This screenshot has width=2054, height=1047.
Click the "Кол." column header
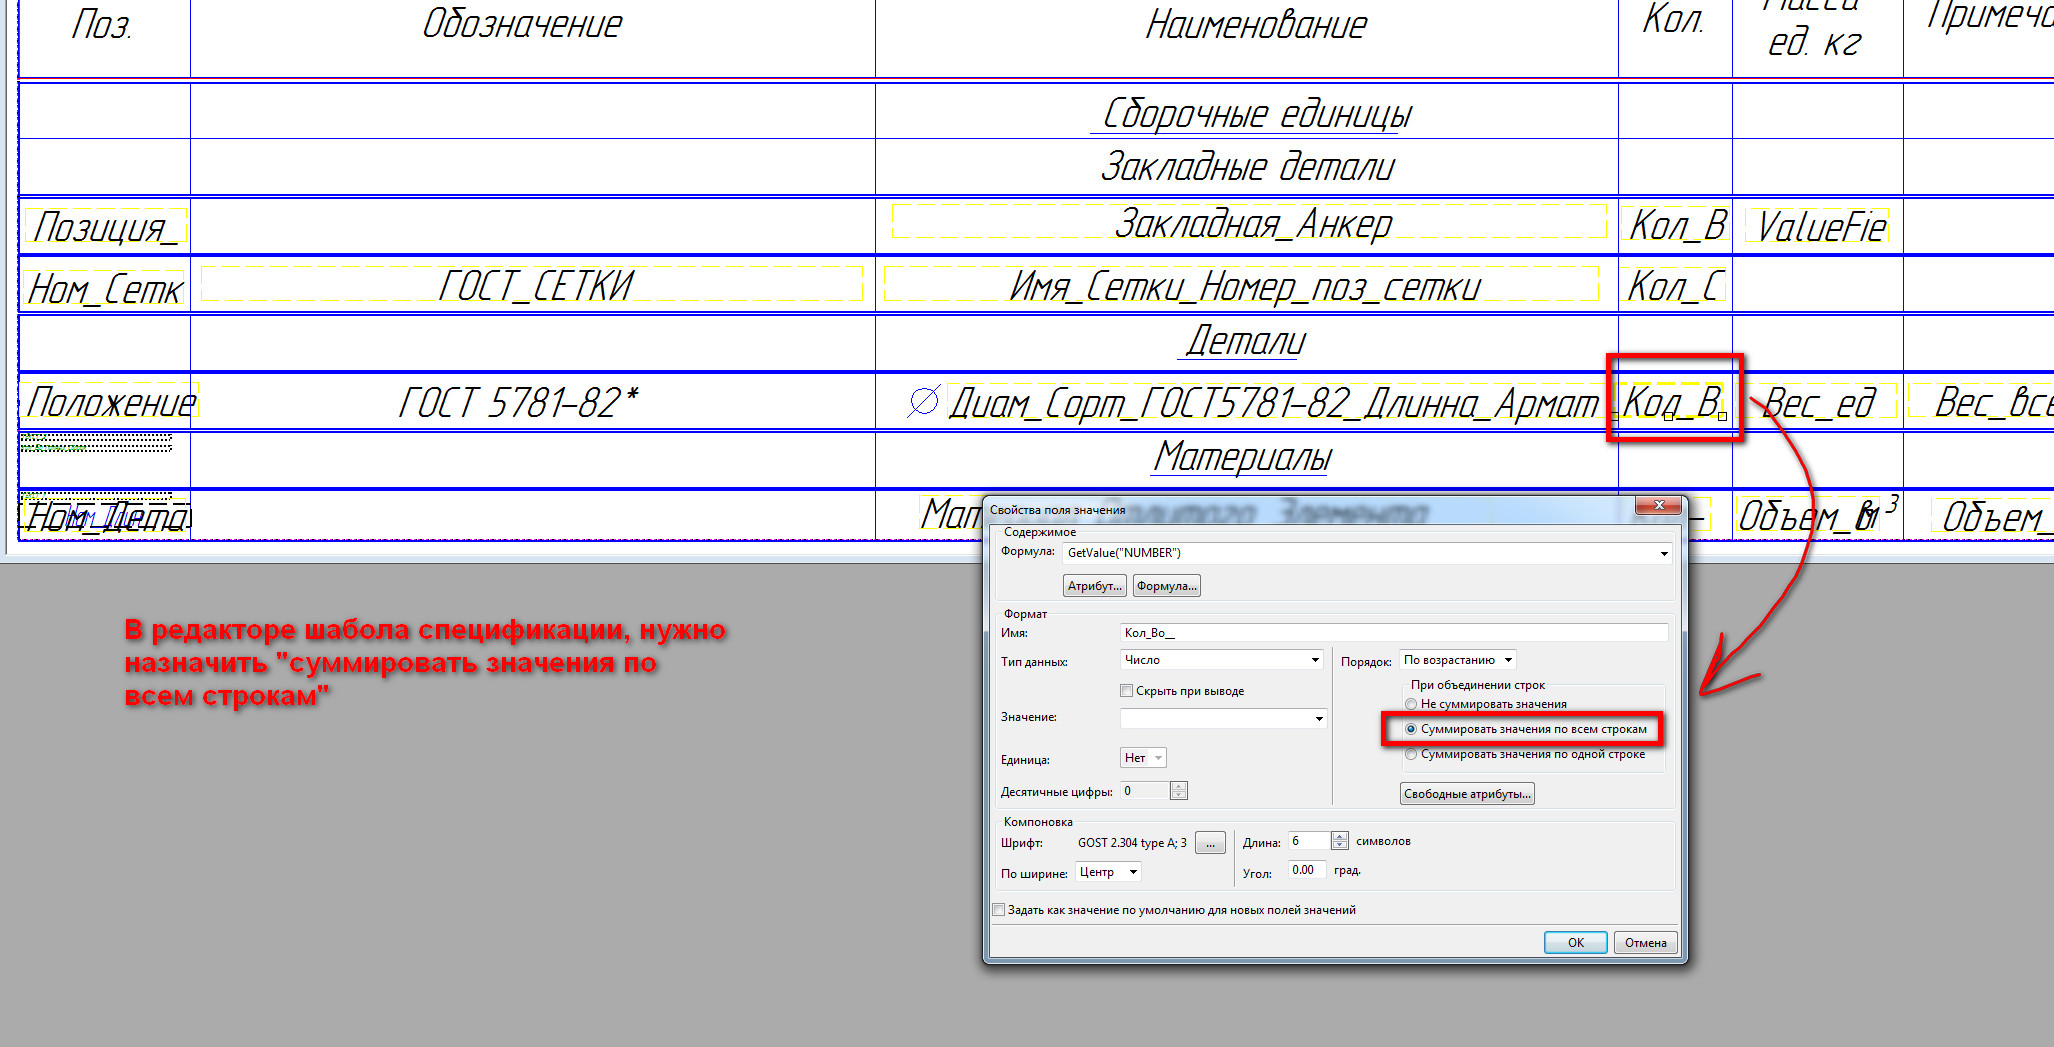tap(1673, 18)
